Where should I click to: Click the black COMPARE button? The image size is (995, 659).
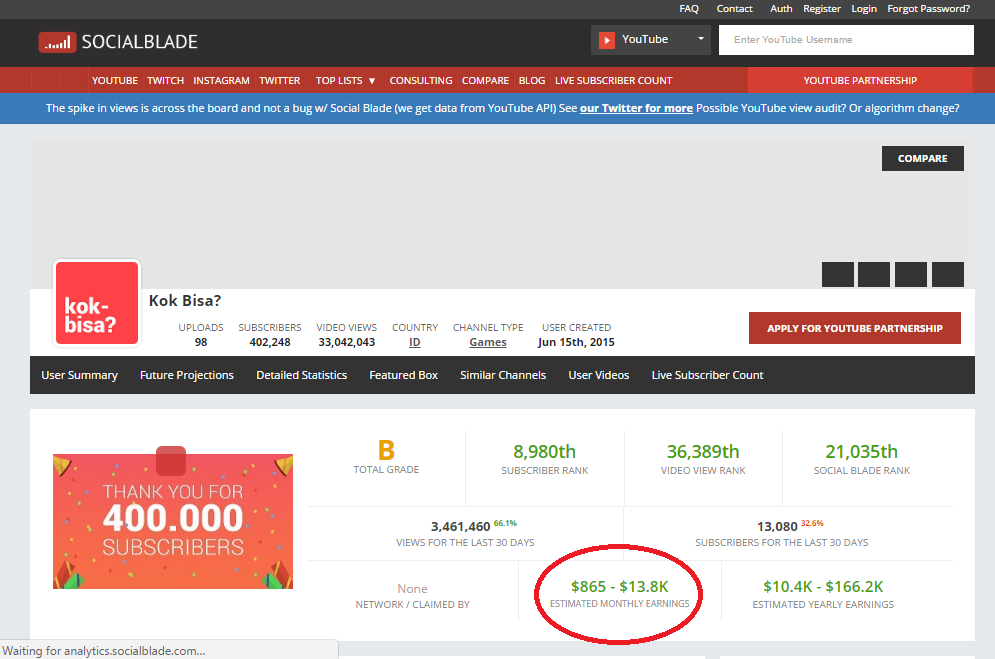click(923, 159)
